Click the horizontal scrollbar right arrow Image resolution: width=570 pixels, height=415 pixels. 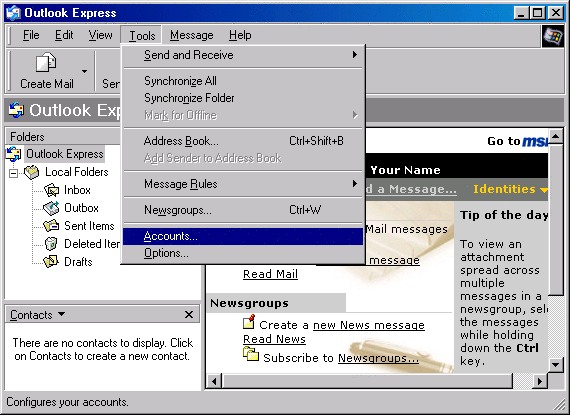tap(540, 381)
